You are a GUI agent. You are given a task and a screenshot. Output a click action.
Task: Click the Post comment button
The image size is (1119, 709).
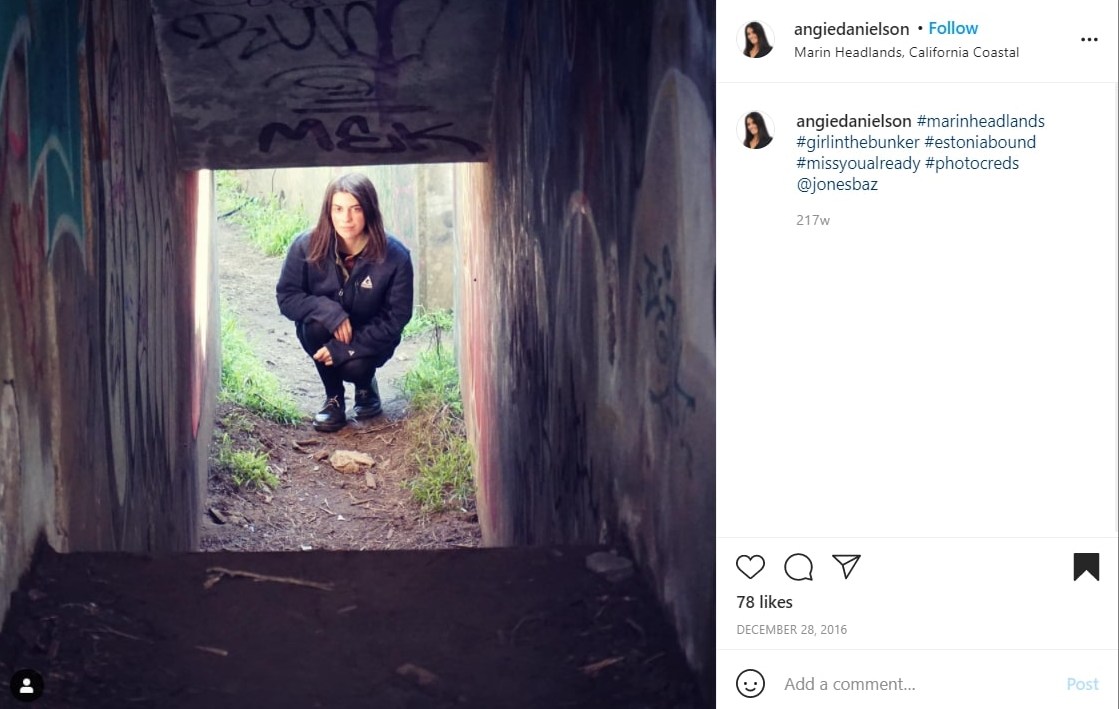pyautogui.click(x=1082, y=684)
